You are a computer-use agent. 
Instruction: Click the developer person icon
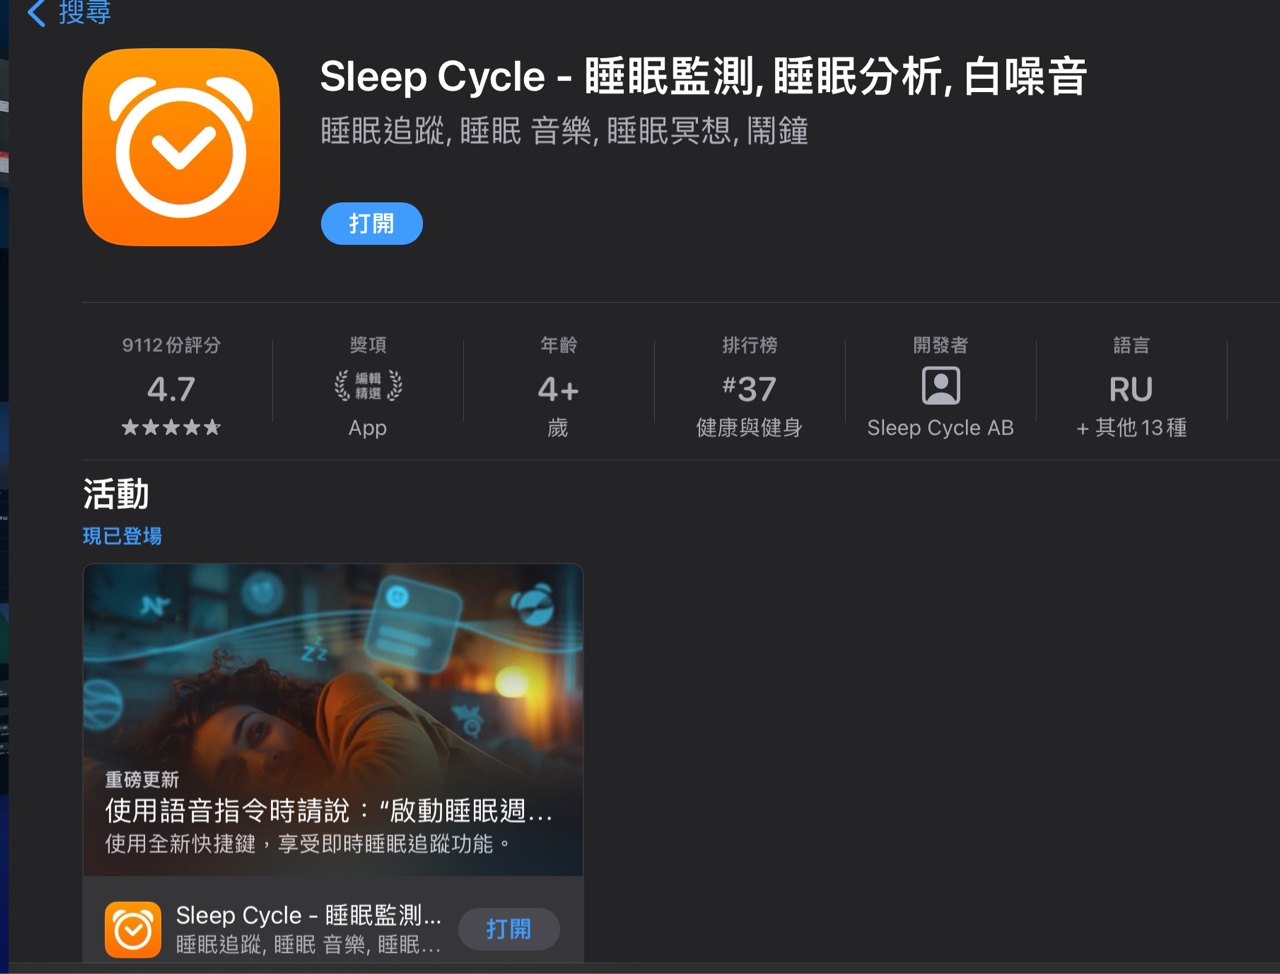pos(940,386)
